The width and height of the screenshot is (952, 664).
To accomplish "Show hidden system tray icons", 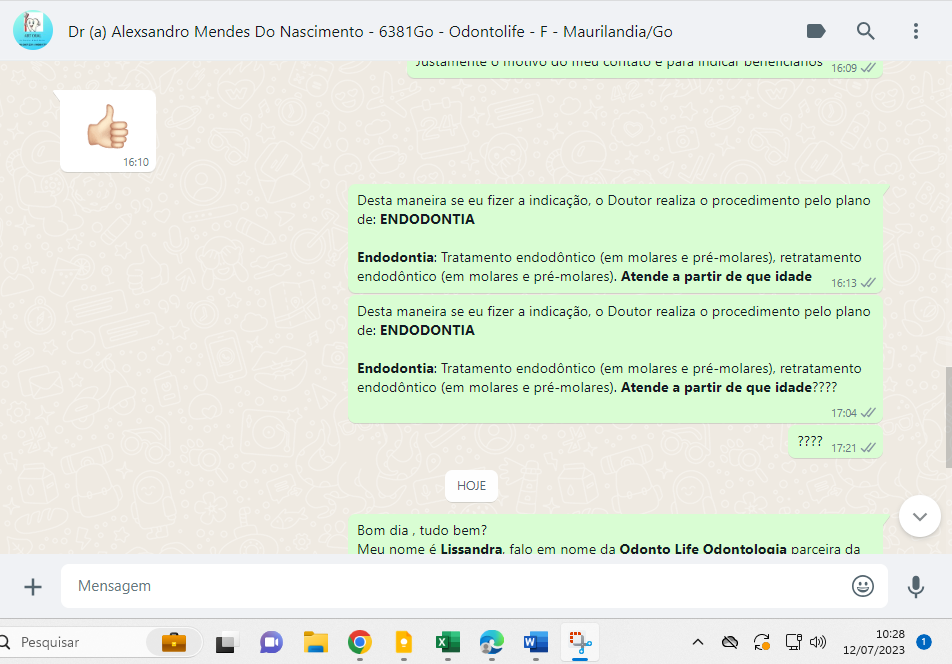I will click(698, 642).
